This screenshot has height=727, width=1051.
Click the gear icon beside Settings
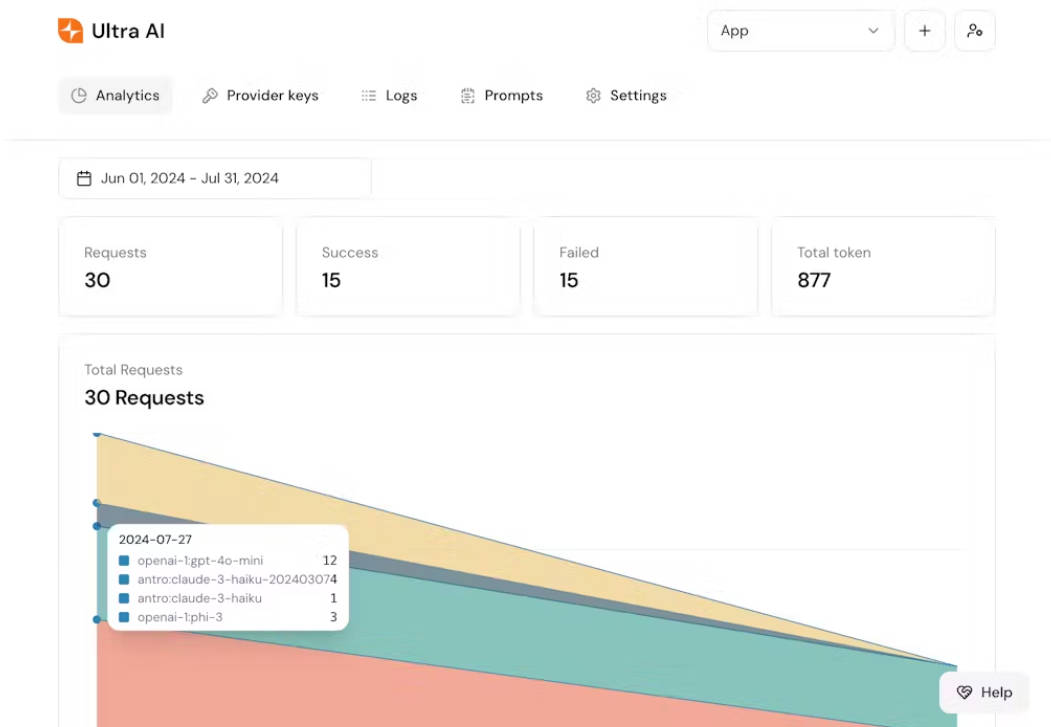click(593, 96)
